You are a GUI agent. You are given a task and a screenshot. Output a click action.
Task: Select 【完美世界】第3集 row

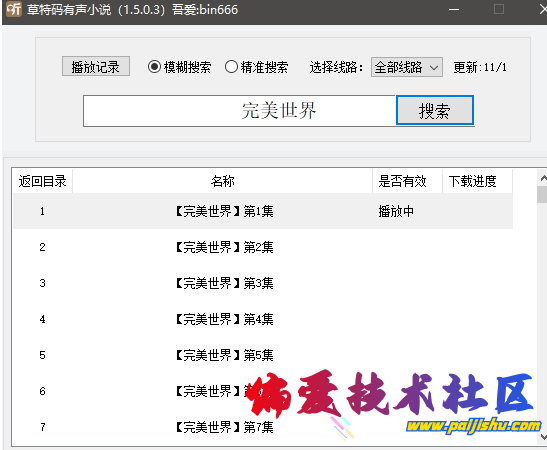point(263,283)
